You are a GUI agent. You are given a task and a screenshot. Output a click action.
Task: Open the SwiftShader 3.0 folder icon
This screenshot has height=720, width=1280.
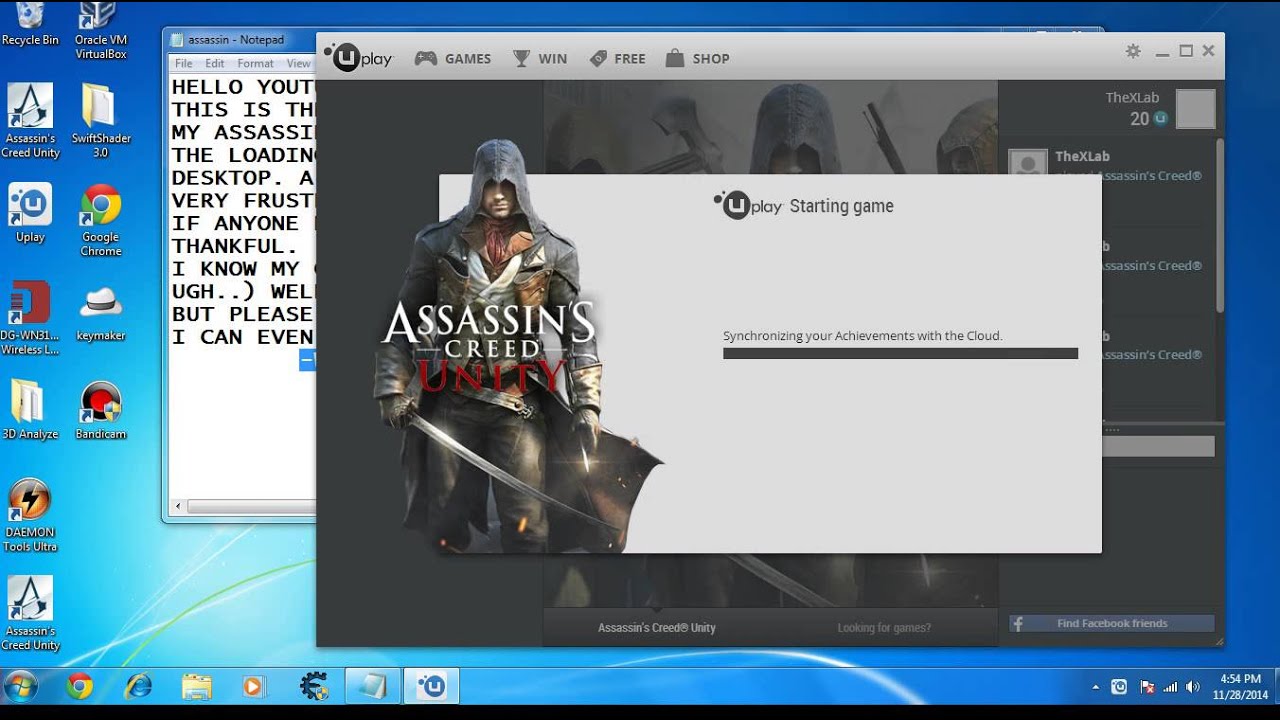(101, 121)
